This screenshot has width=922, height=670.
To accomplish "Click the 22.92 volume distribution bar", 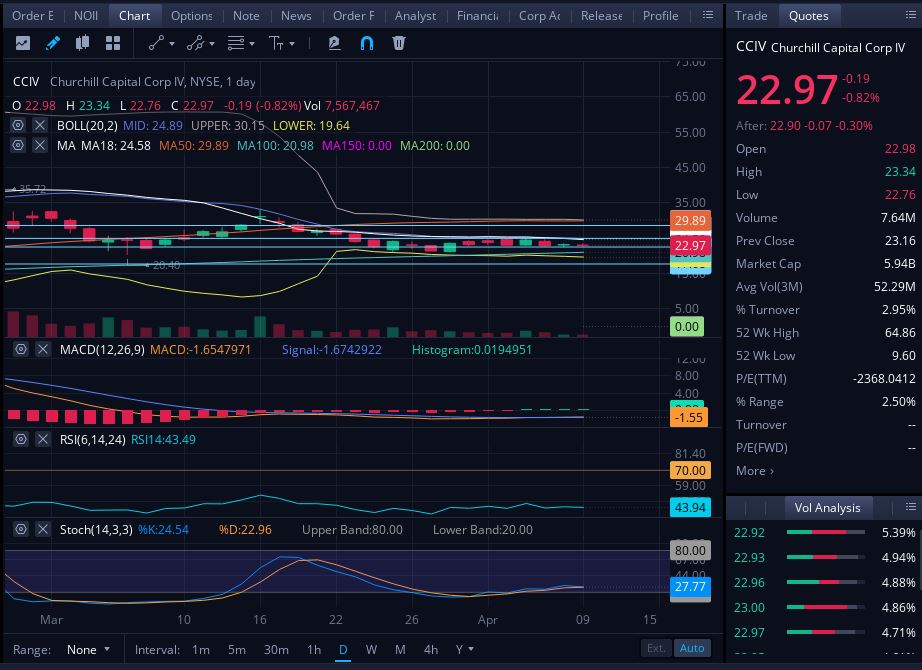I will pos(826,532).
